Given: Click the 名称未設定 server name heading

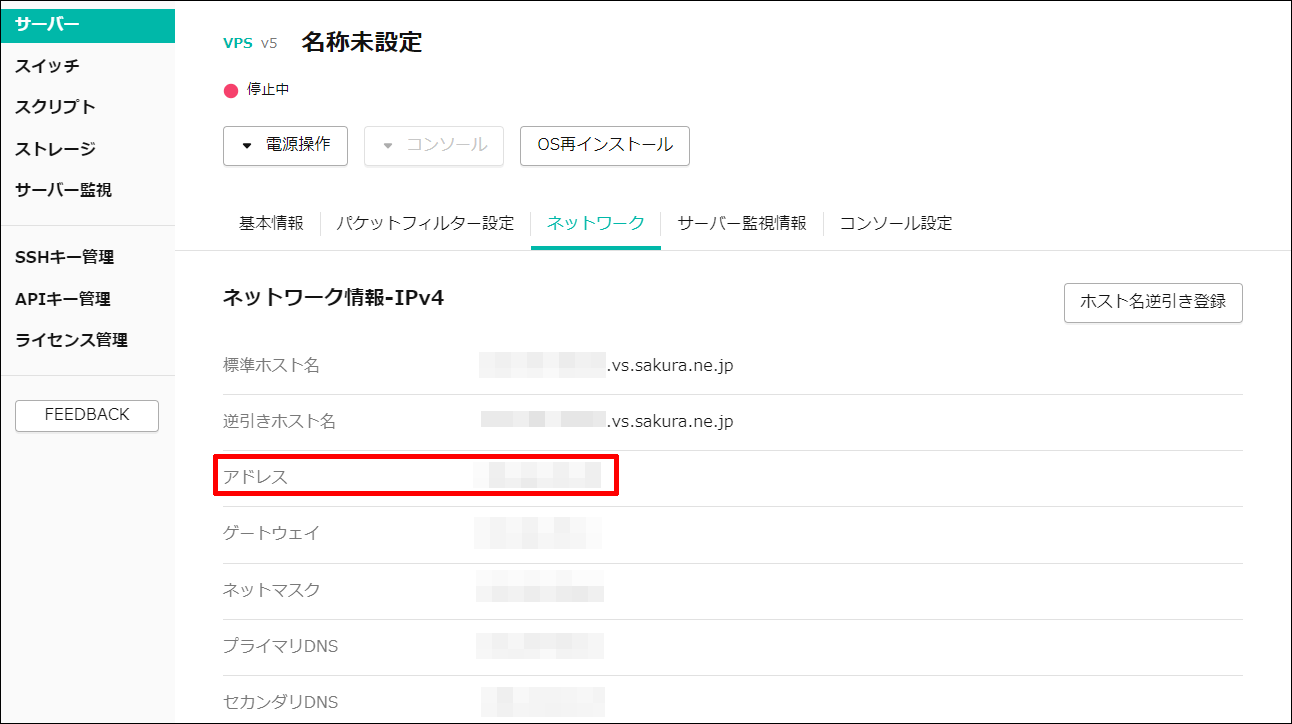Looking at the screenshot, I should tap(361, 42).
